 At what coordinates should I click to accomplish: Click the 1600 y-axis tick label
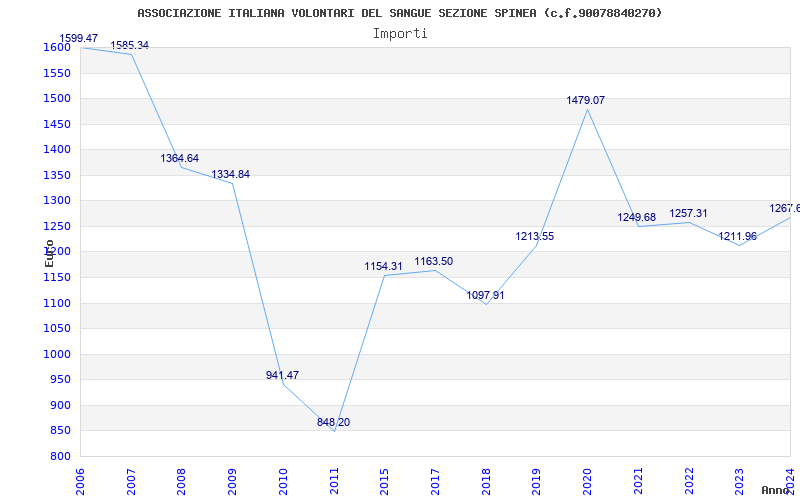57,47
